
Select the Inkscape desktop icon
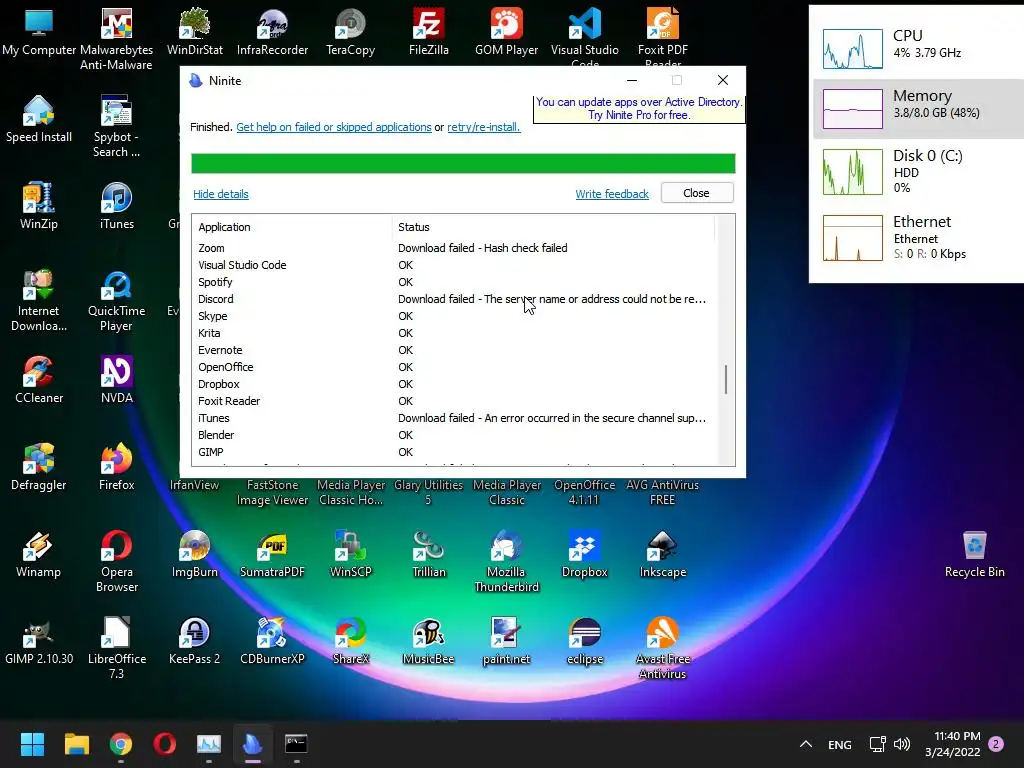coord(663,554)
